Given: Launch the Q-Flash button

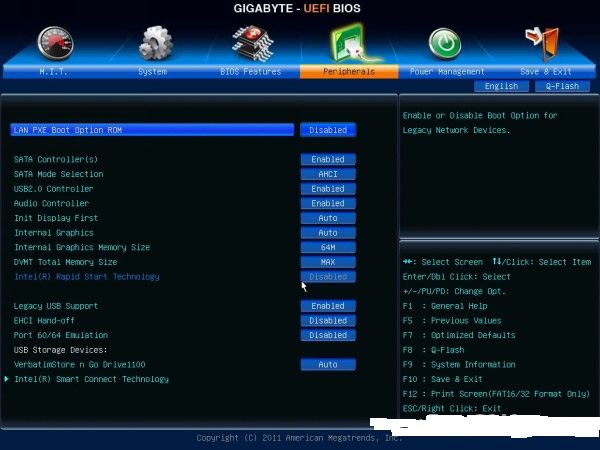Looking at the screenshot, I should tap(562, 86).
